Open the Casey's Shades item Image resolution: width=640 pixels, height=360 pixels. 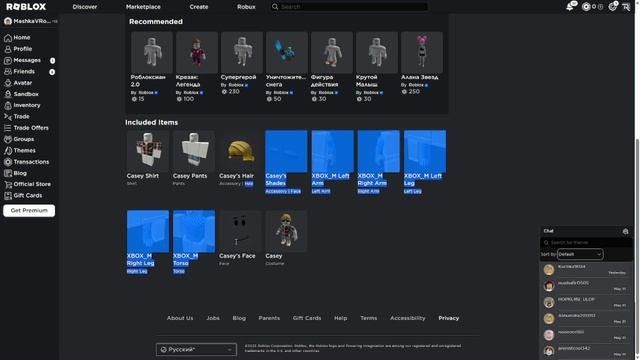point(286,162)
